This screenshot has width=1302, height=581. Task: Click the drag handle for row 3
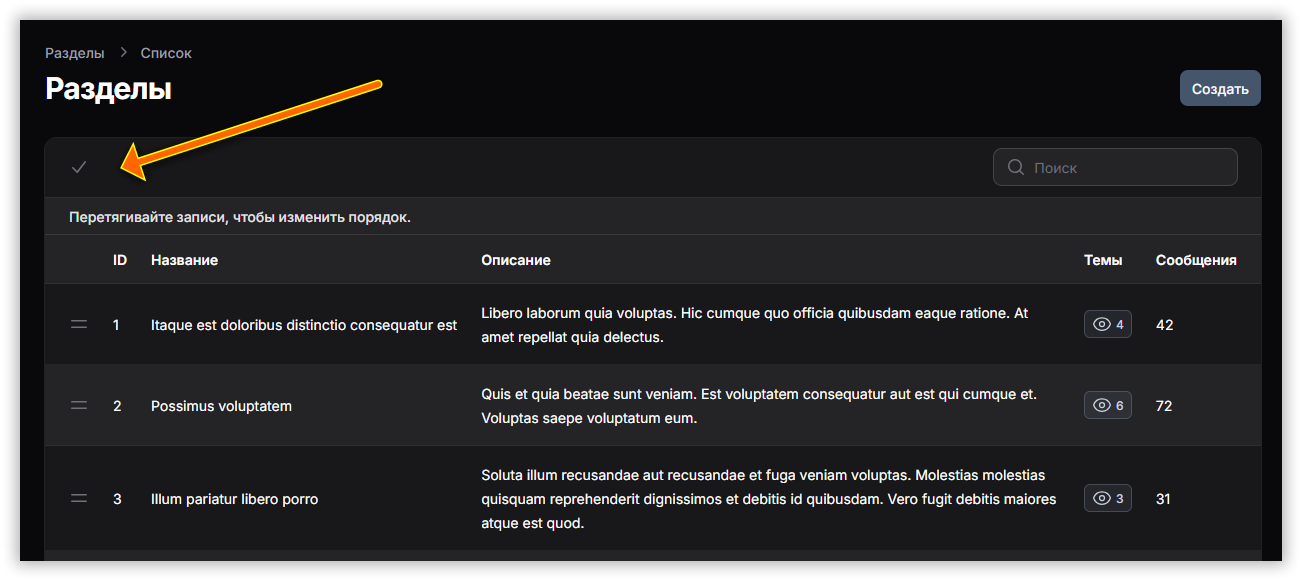tap(79, 498)
